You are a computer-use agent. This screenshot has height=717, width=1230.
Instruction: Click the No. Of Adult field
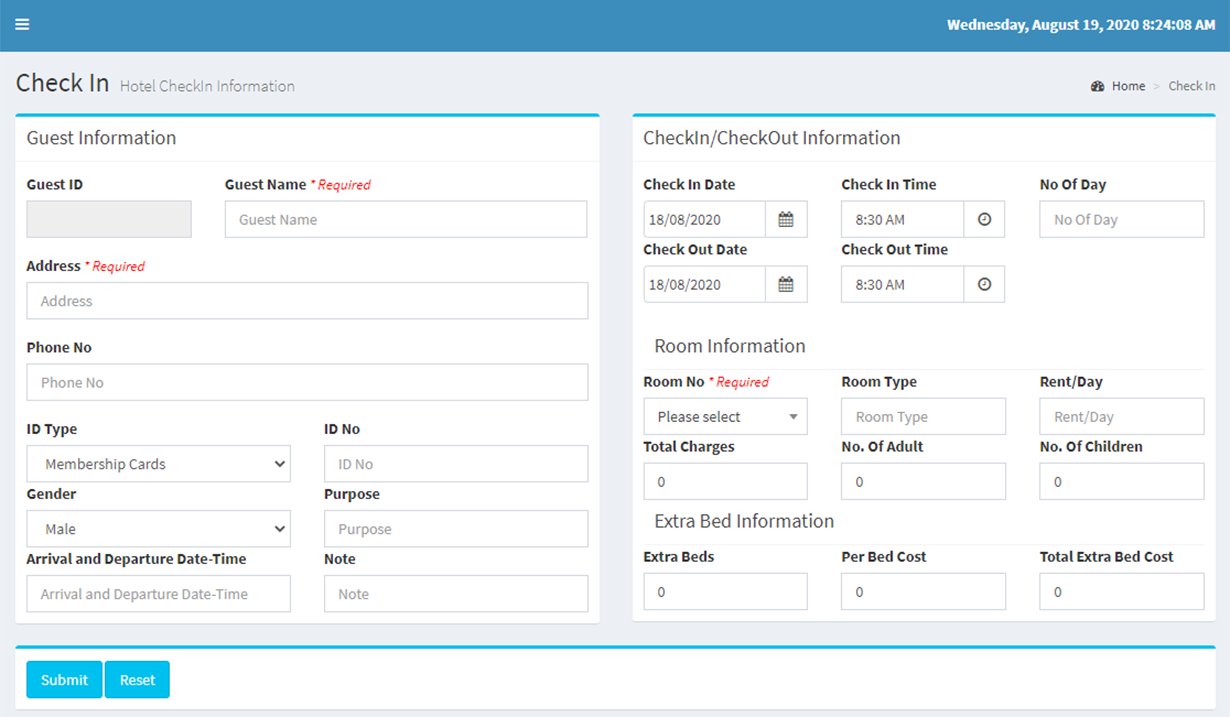click(923, 482)
